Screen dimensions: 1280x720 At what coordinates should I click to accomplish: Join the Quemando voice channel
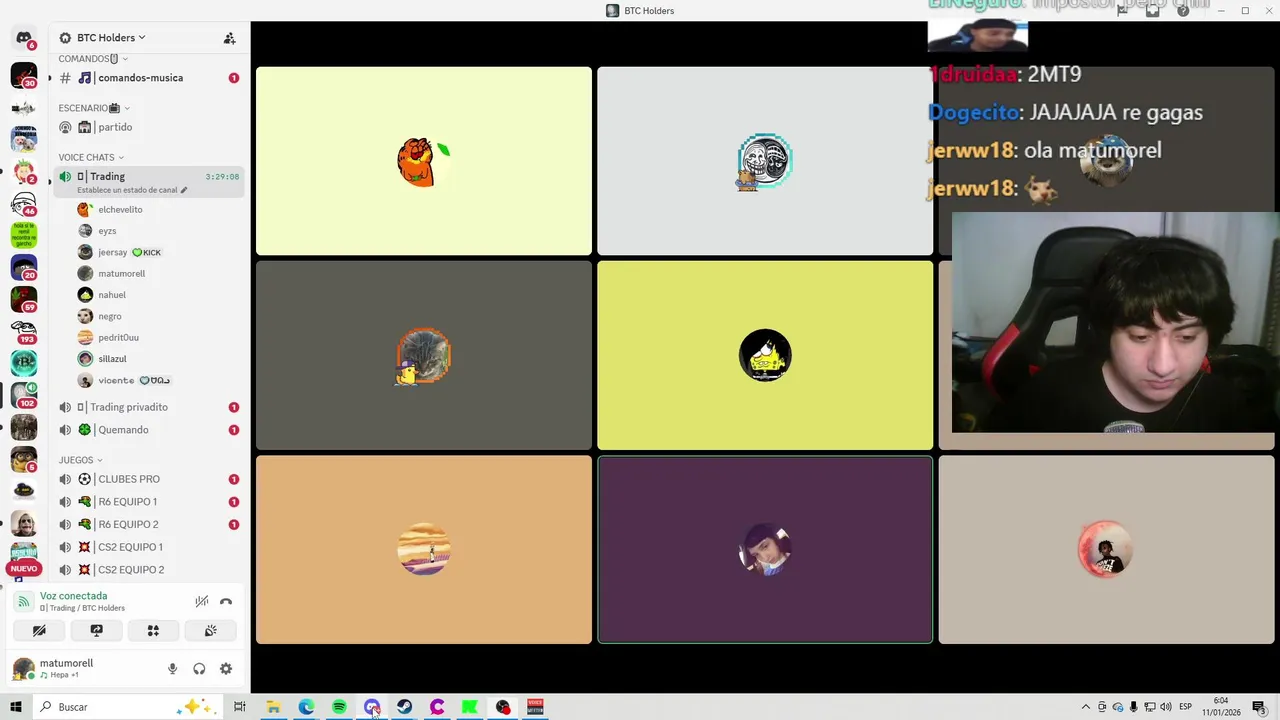[148, 430]
